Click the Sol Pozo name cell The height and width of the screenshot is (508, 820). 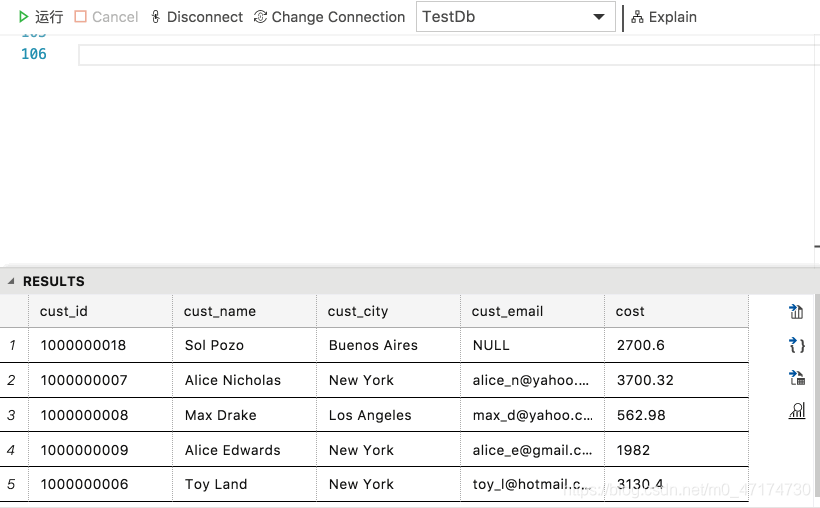(244, 345)
